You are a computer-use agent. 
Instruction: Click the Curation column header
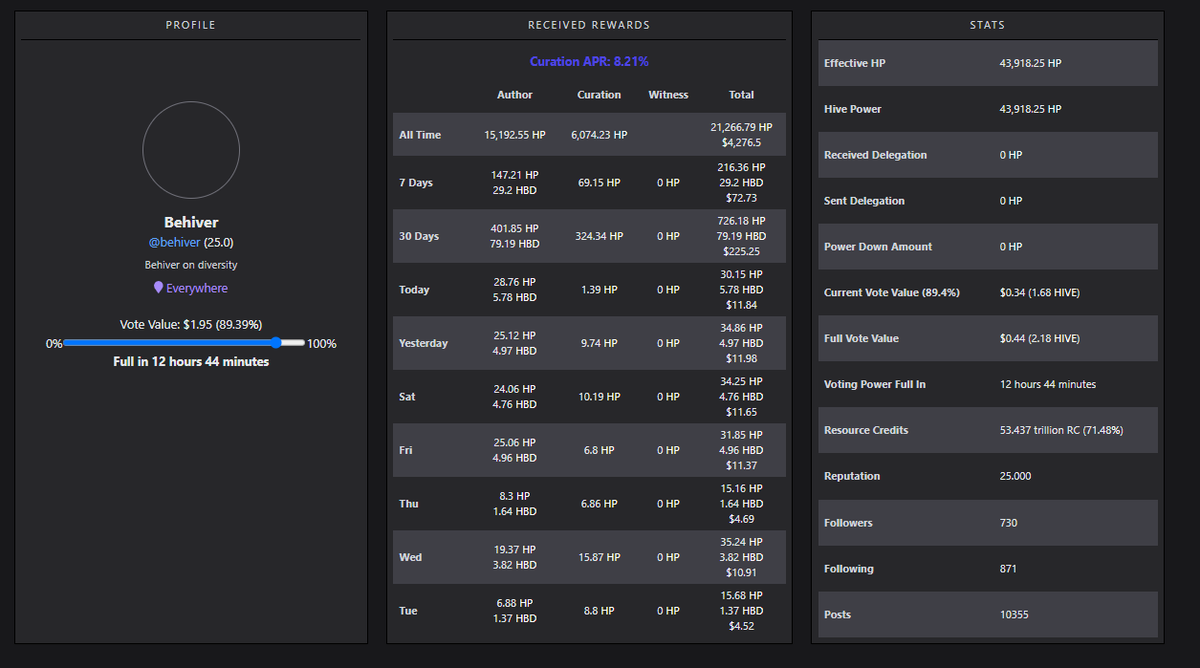pyautogui.click(x=599, y=95)
